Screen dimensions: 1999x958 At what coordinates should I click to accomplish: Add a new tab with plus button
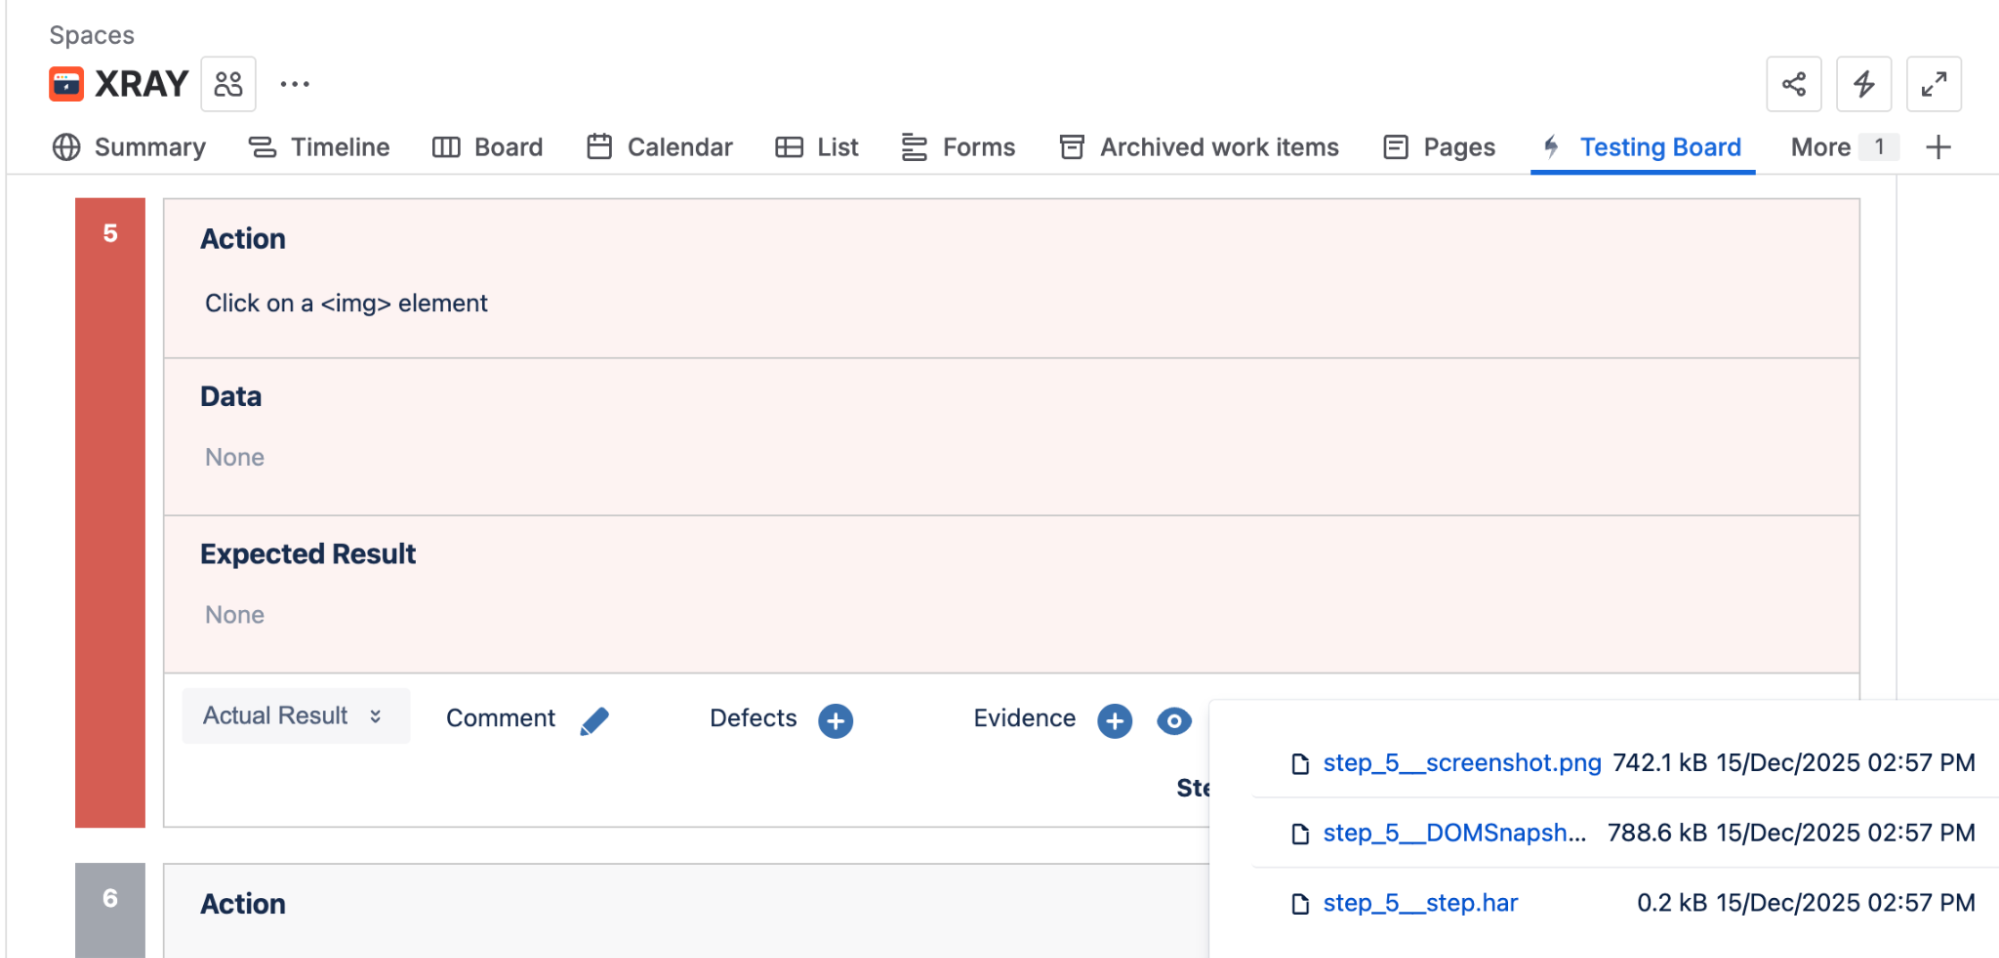(x=1938, y=147)
